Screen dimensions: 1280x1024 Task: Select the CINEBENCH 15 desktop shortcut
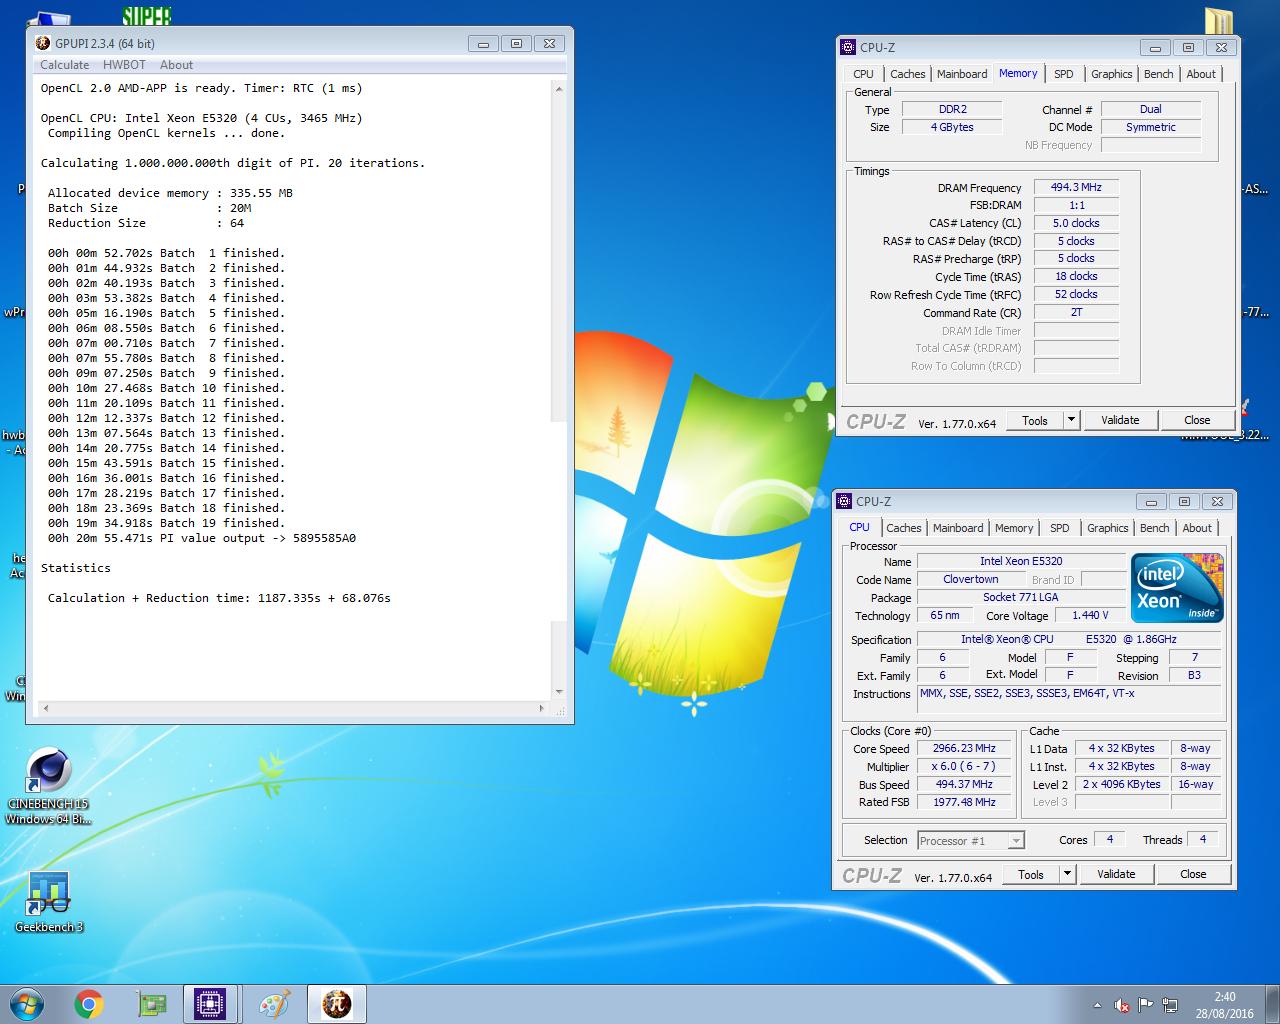tap(48, 786)
